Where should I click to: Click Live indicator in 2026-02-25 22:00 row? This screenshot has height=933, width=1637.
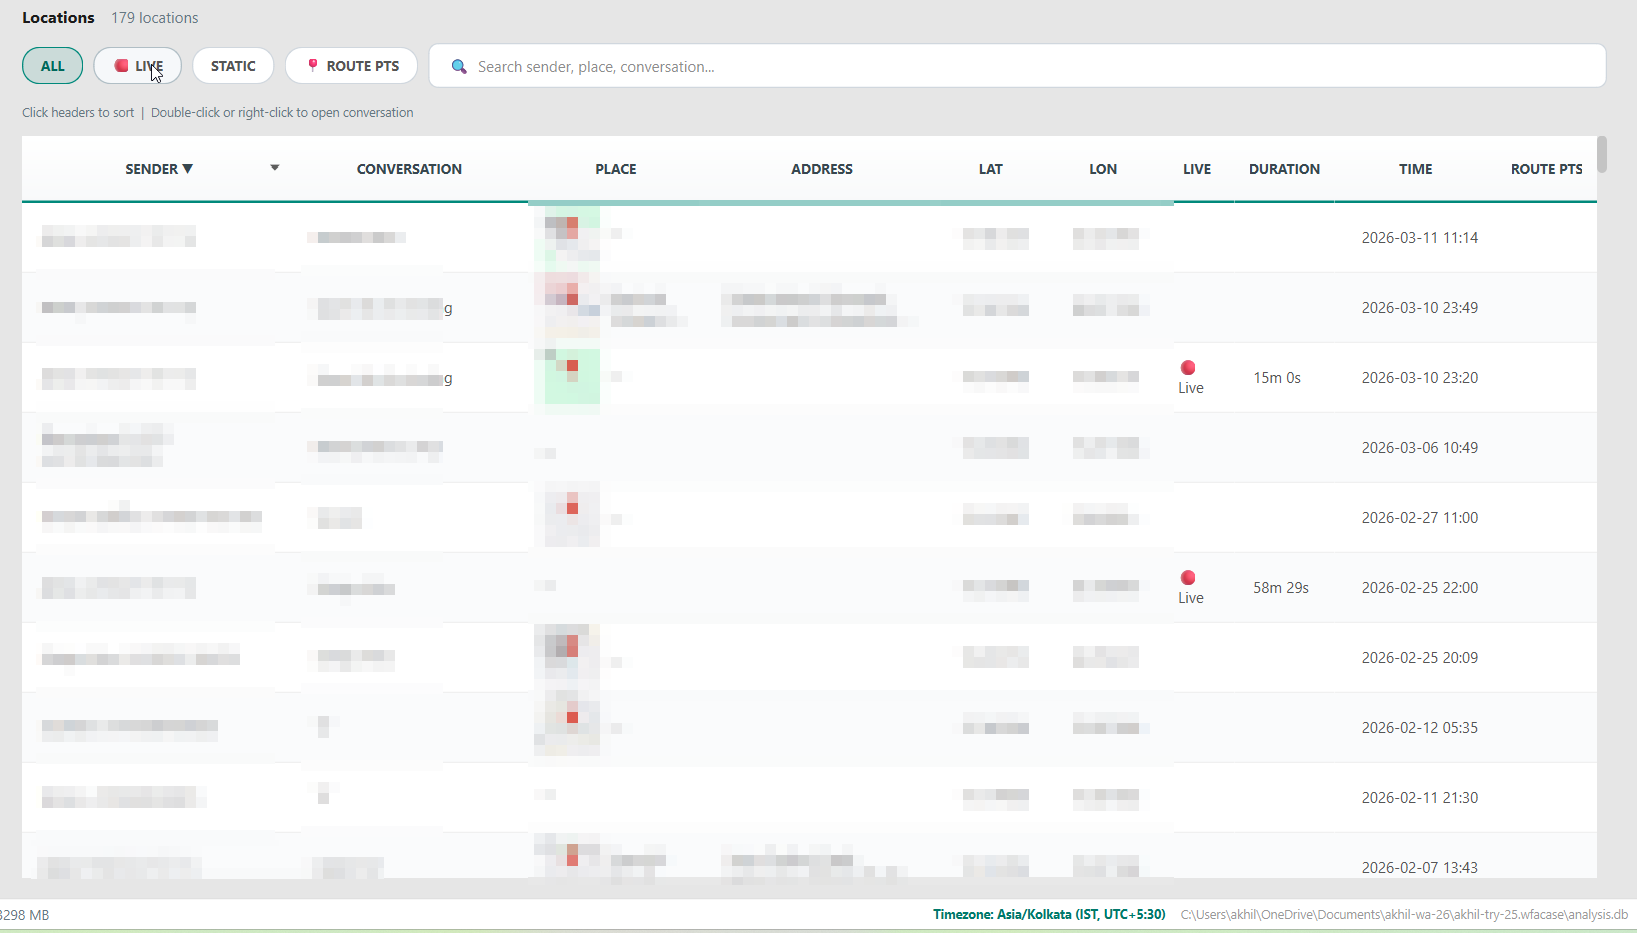[1190, 588]
